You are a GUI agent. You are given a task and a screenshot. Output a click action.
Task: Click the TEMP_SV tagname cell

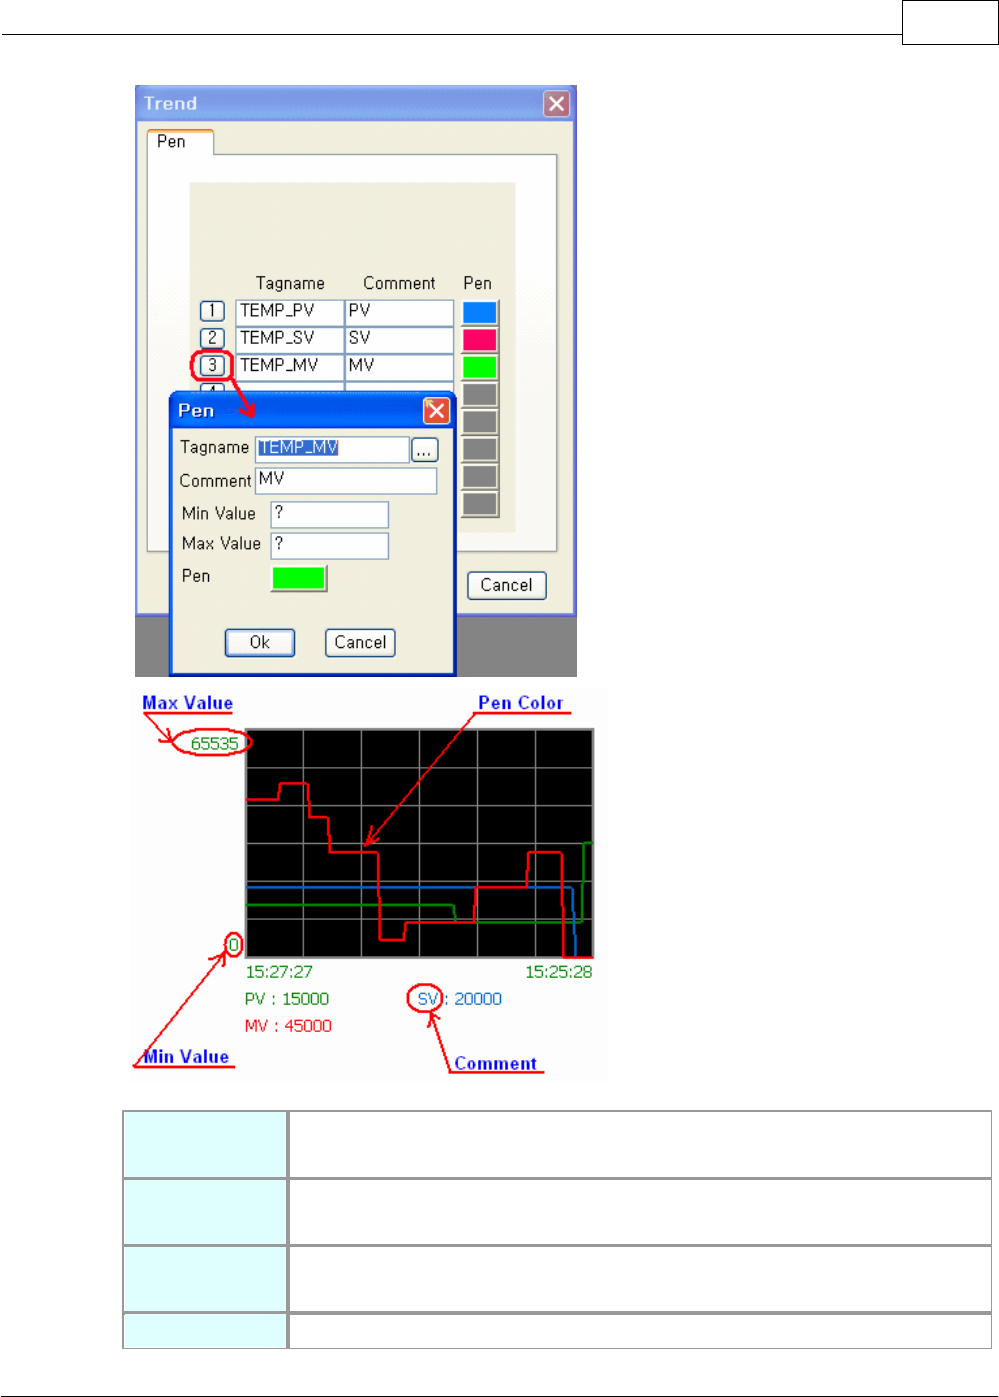(x=290, y=339)
